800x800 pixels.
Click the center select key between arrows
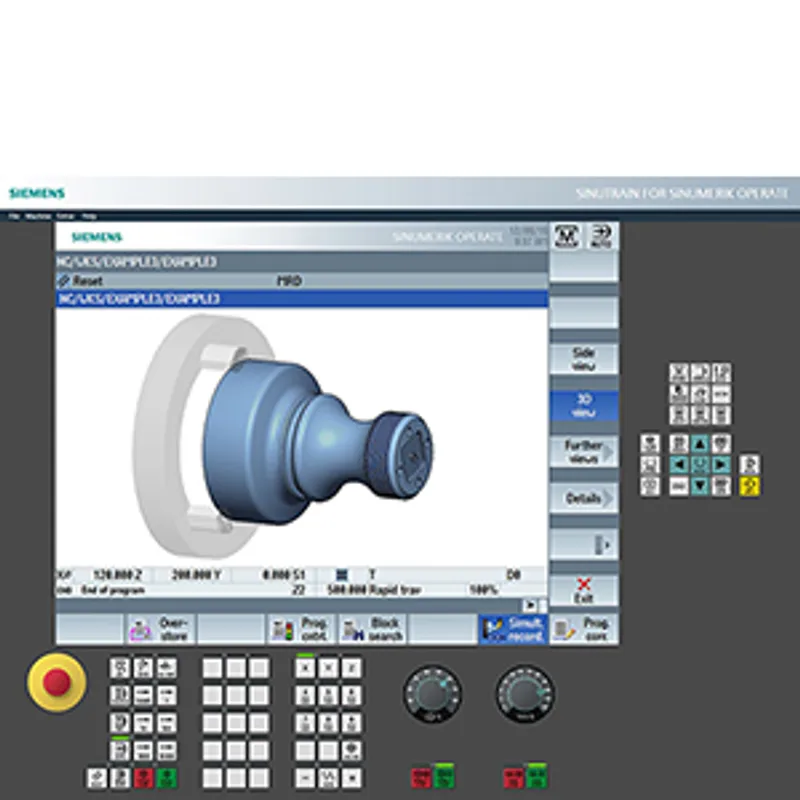coord(699,465)
